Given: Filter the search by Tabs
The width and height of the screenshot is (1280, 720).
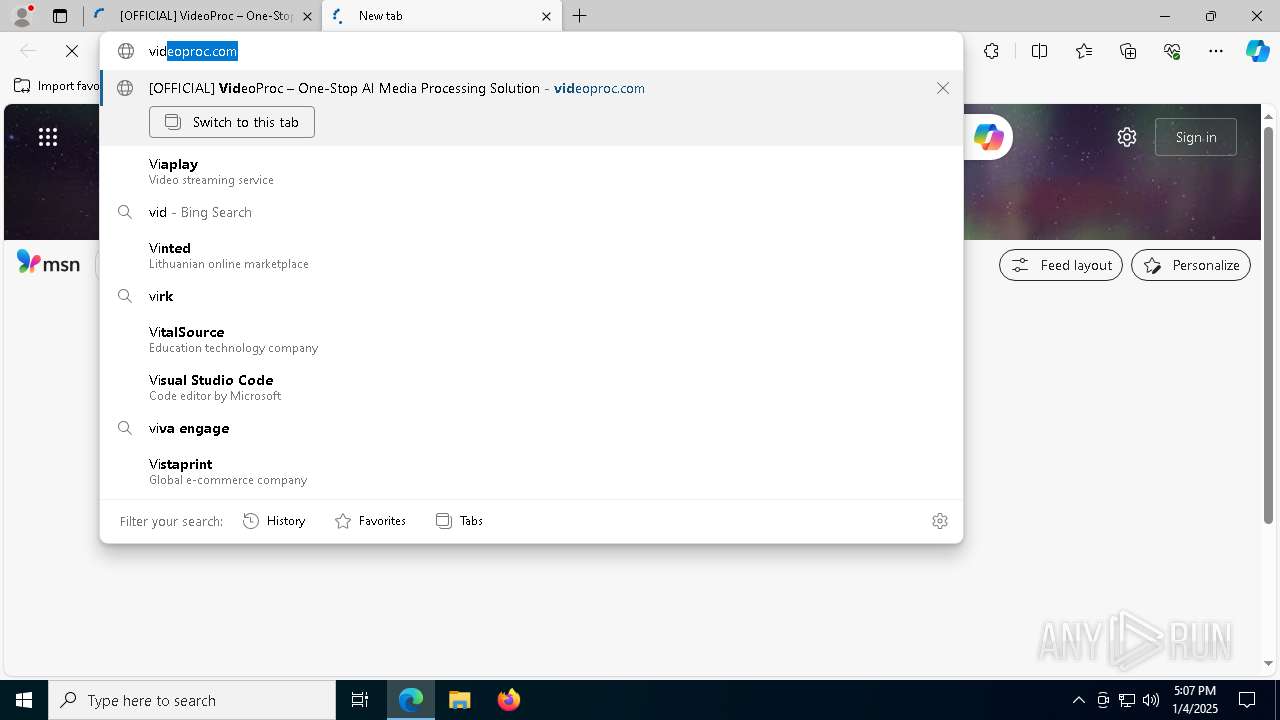Looking at the screenshot, I should (459, 521).
